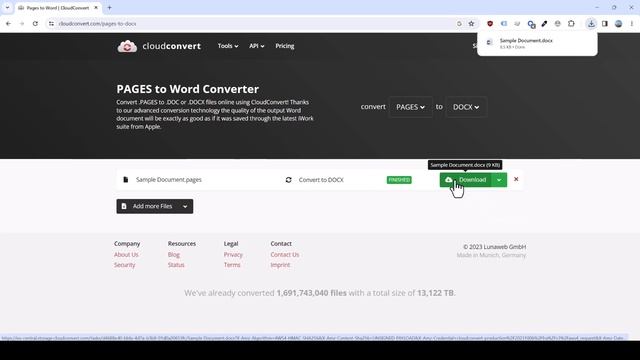Click the © 2023 Lunaweb GmbH text
Image resolution: width=640 pixels, height=360 pixels.
[x=495, y=247]
